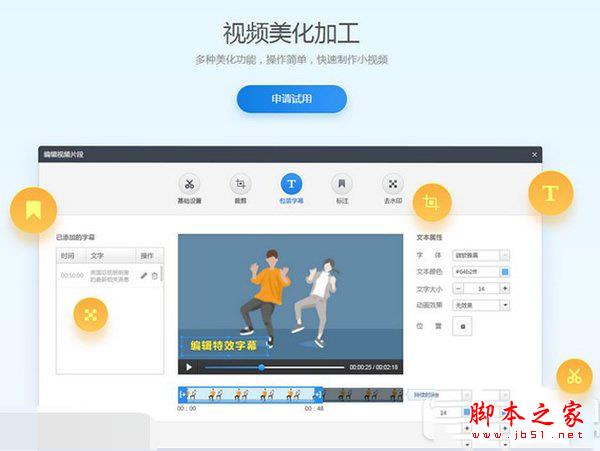Click the 位置 position selector box
Image resolution: width=600 pixels, height=451 pixels.
point(462,326)
